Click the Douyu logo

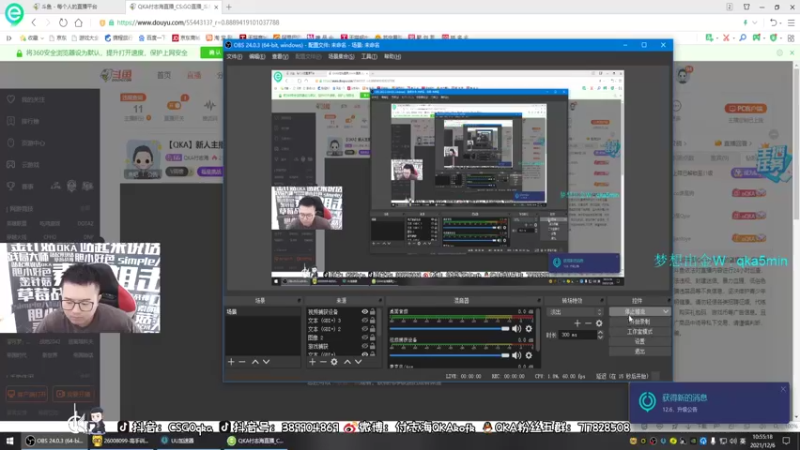[x=117, y=76]
